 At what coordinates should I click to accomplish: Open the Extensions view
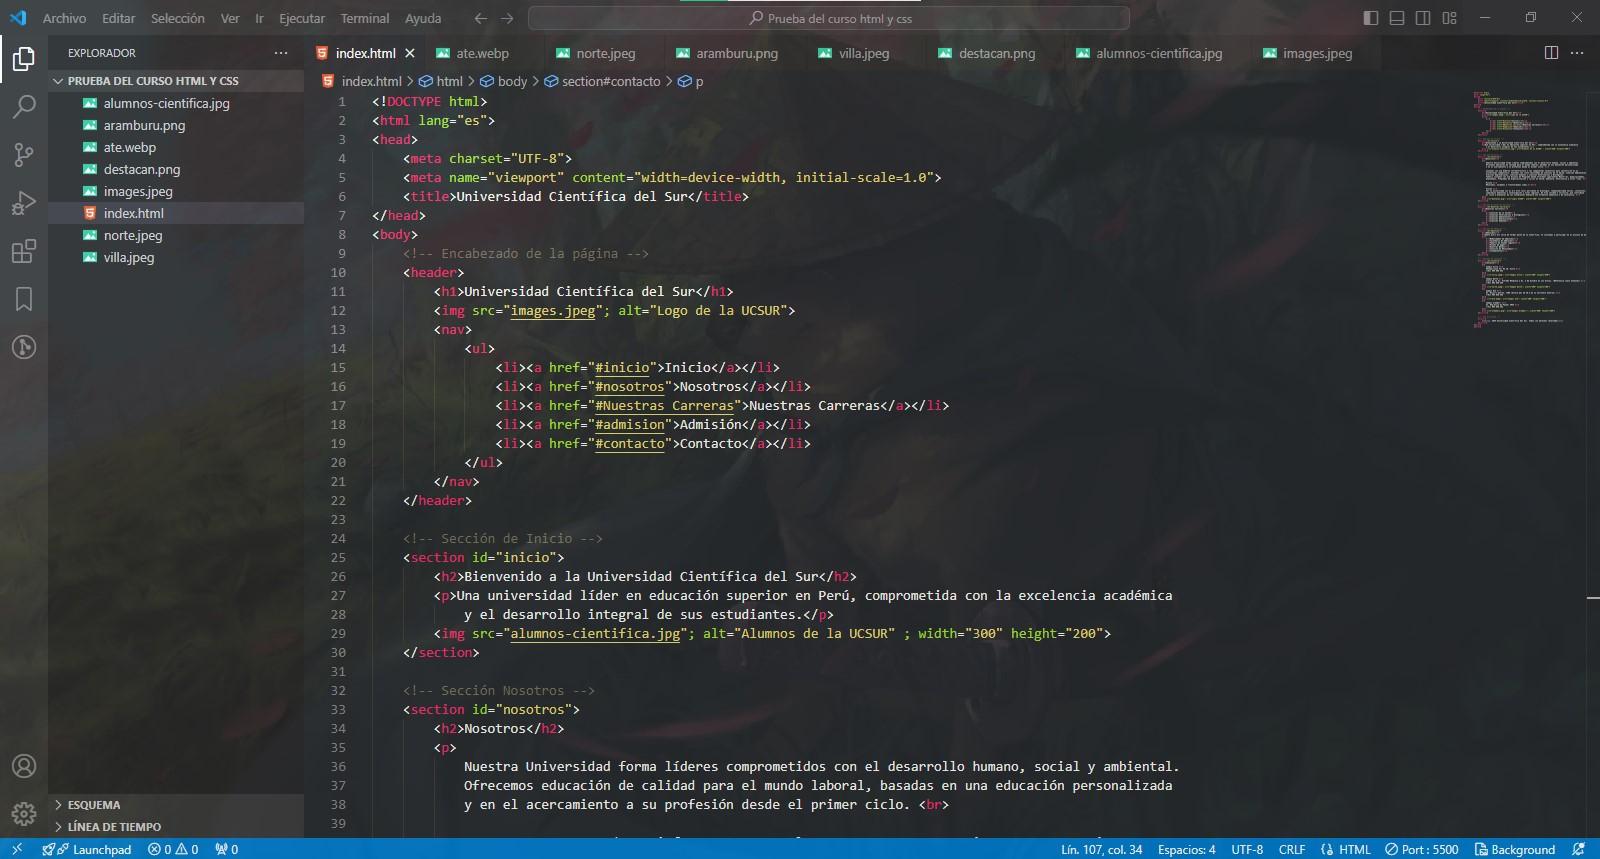click(x=24, y=251)
